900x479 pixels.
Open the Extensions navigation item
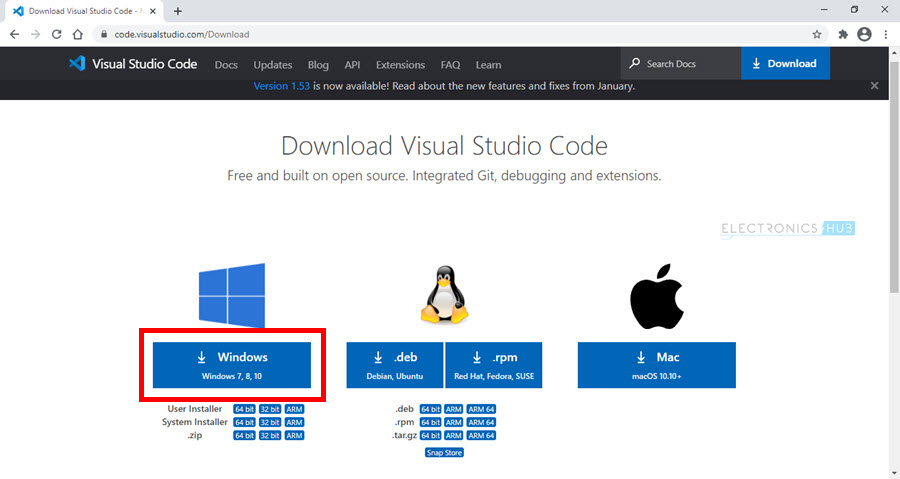point(400,64)
